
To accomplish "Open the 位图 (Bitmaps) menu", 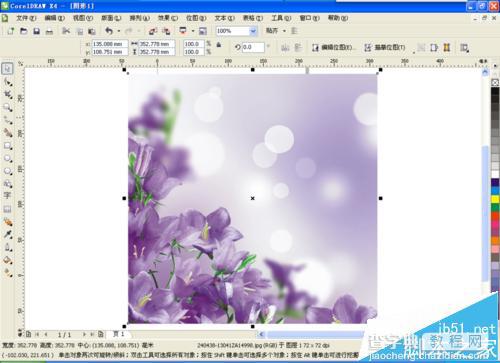I will click(196, 18).
